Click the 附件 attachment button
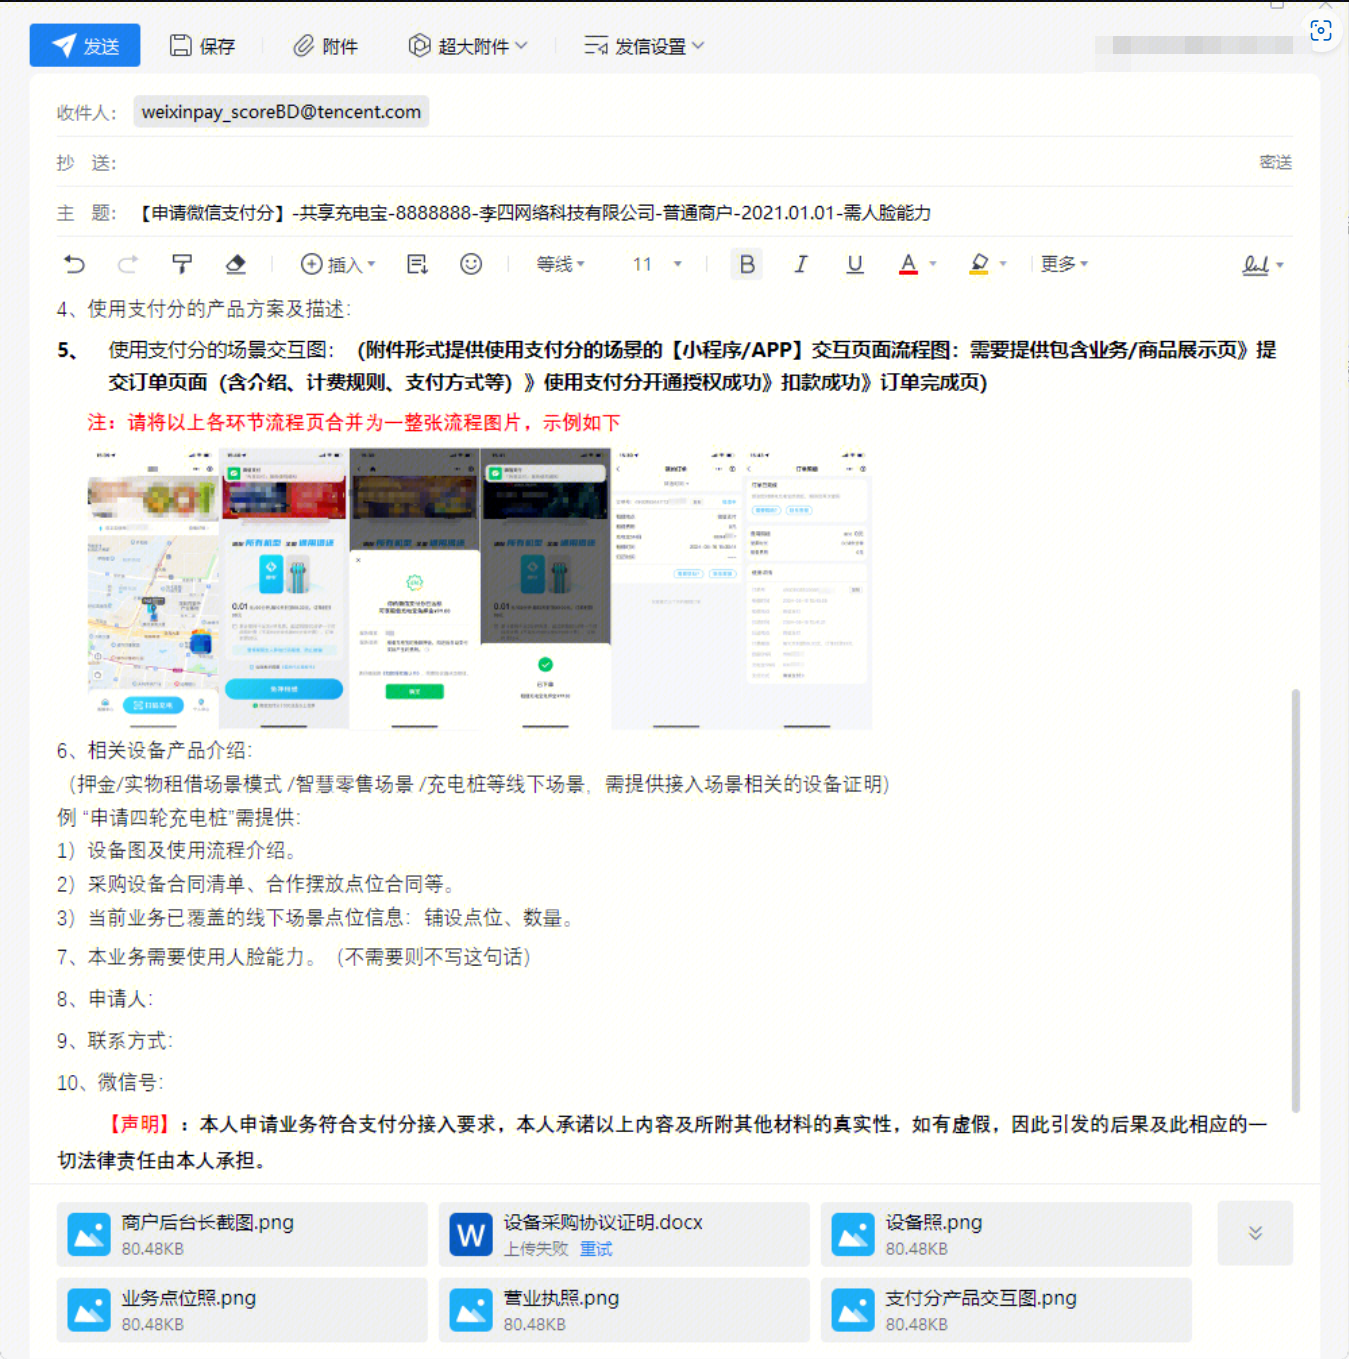 [x=325, y=46]
